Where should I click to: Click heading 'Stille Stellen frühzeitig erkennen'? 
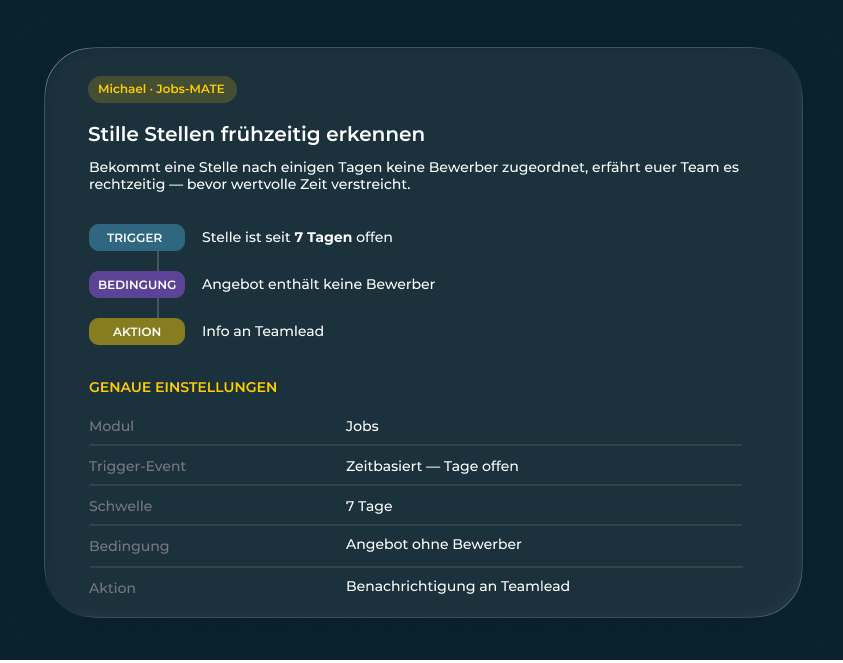(256, 134)
